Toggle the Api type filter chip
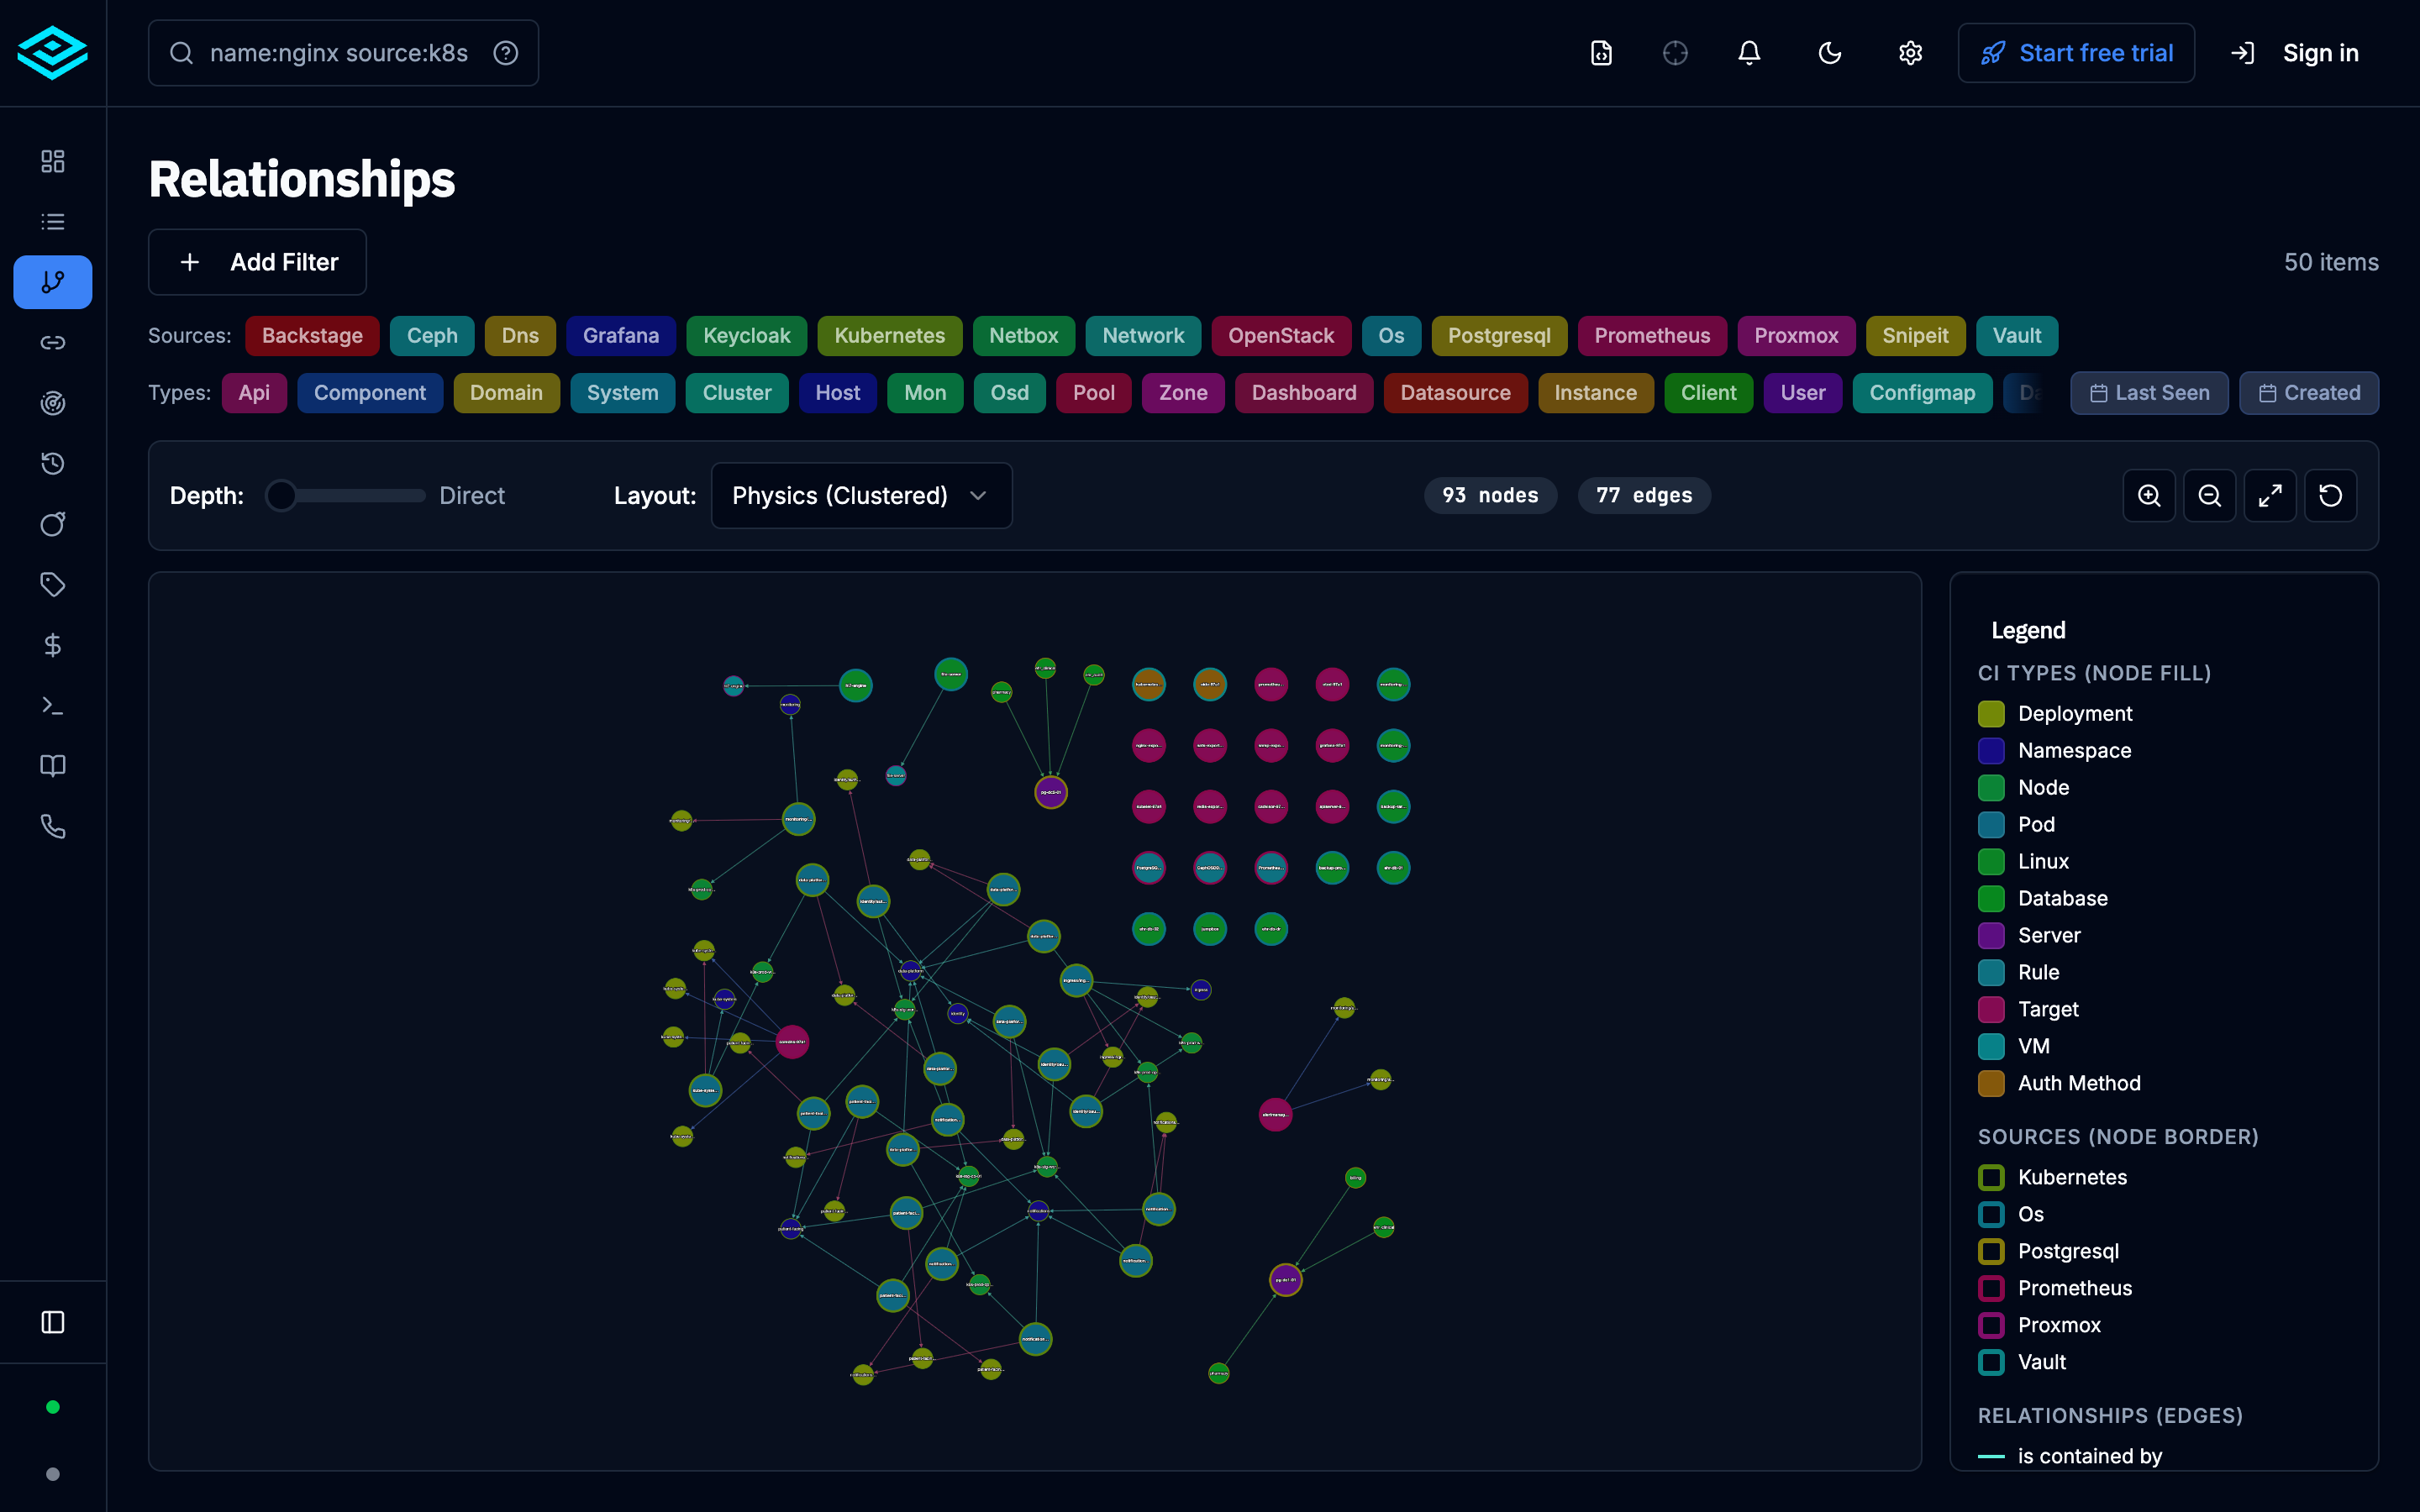The height and width of the screenshot is (1512, 2420). pos(254,393)
